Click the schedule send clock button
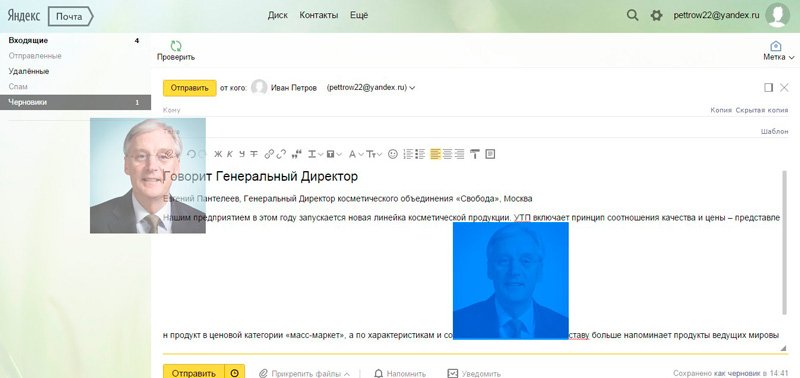Viewport: 800px width, 378px height. (x=235, y=373)
